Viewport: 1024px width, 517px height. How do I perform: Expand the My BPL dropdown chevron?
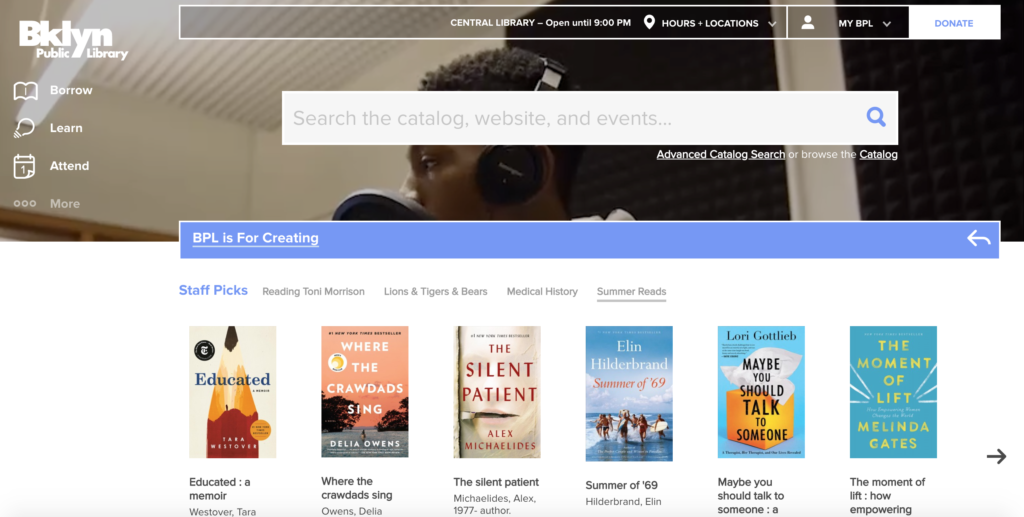pyautogui.click(x=887, y=24)
